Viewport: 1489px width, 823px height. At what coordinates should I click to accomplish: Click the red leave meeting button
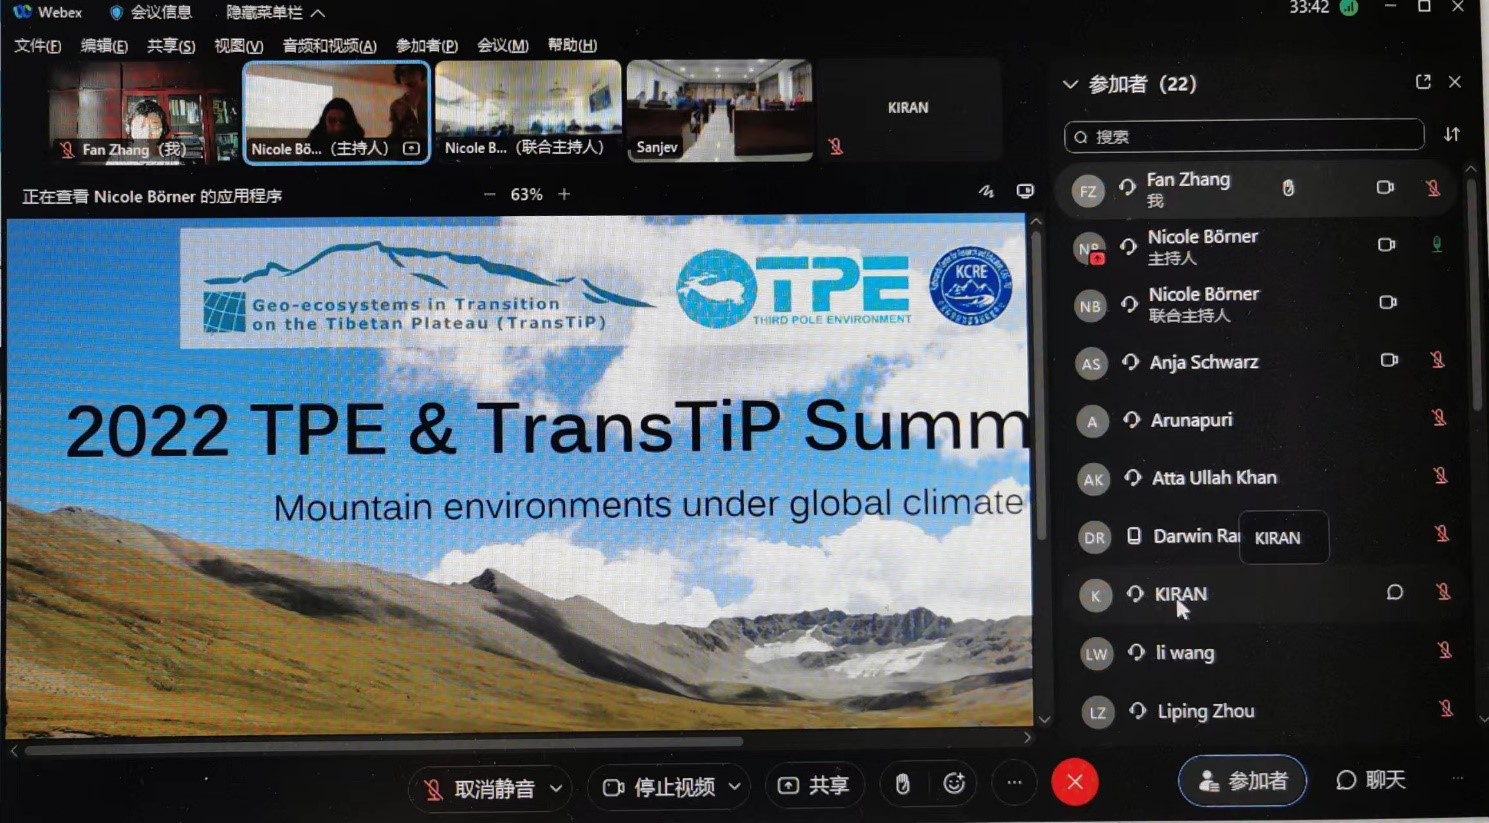[x=1075, y=782]
